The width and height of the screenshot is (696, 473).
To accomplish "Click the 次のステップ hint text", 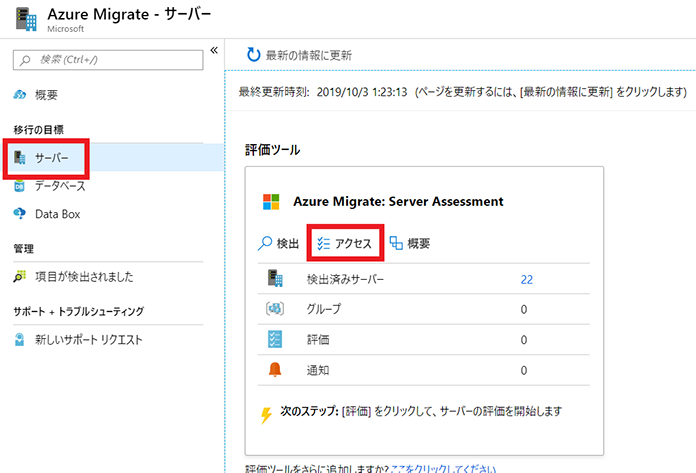I will [x=421, y=411].
